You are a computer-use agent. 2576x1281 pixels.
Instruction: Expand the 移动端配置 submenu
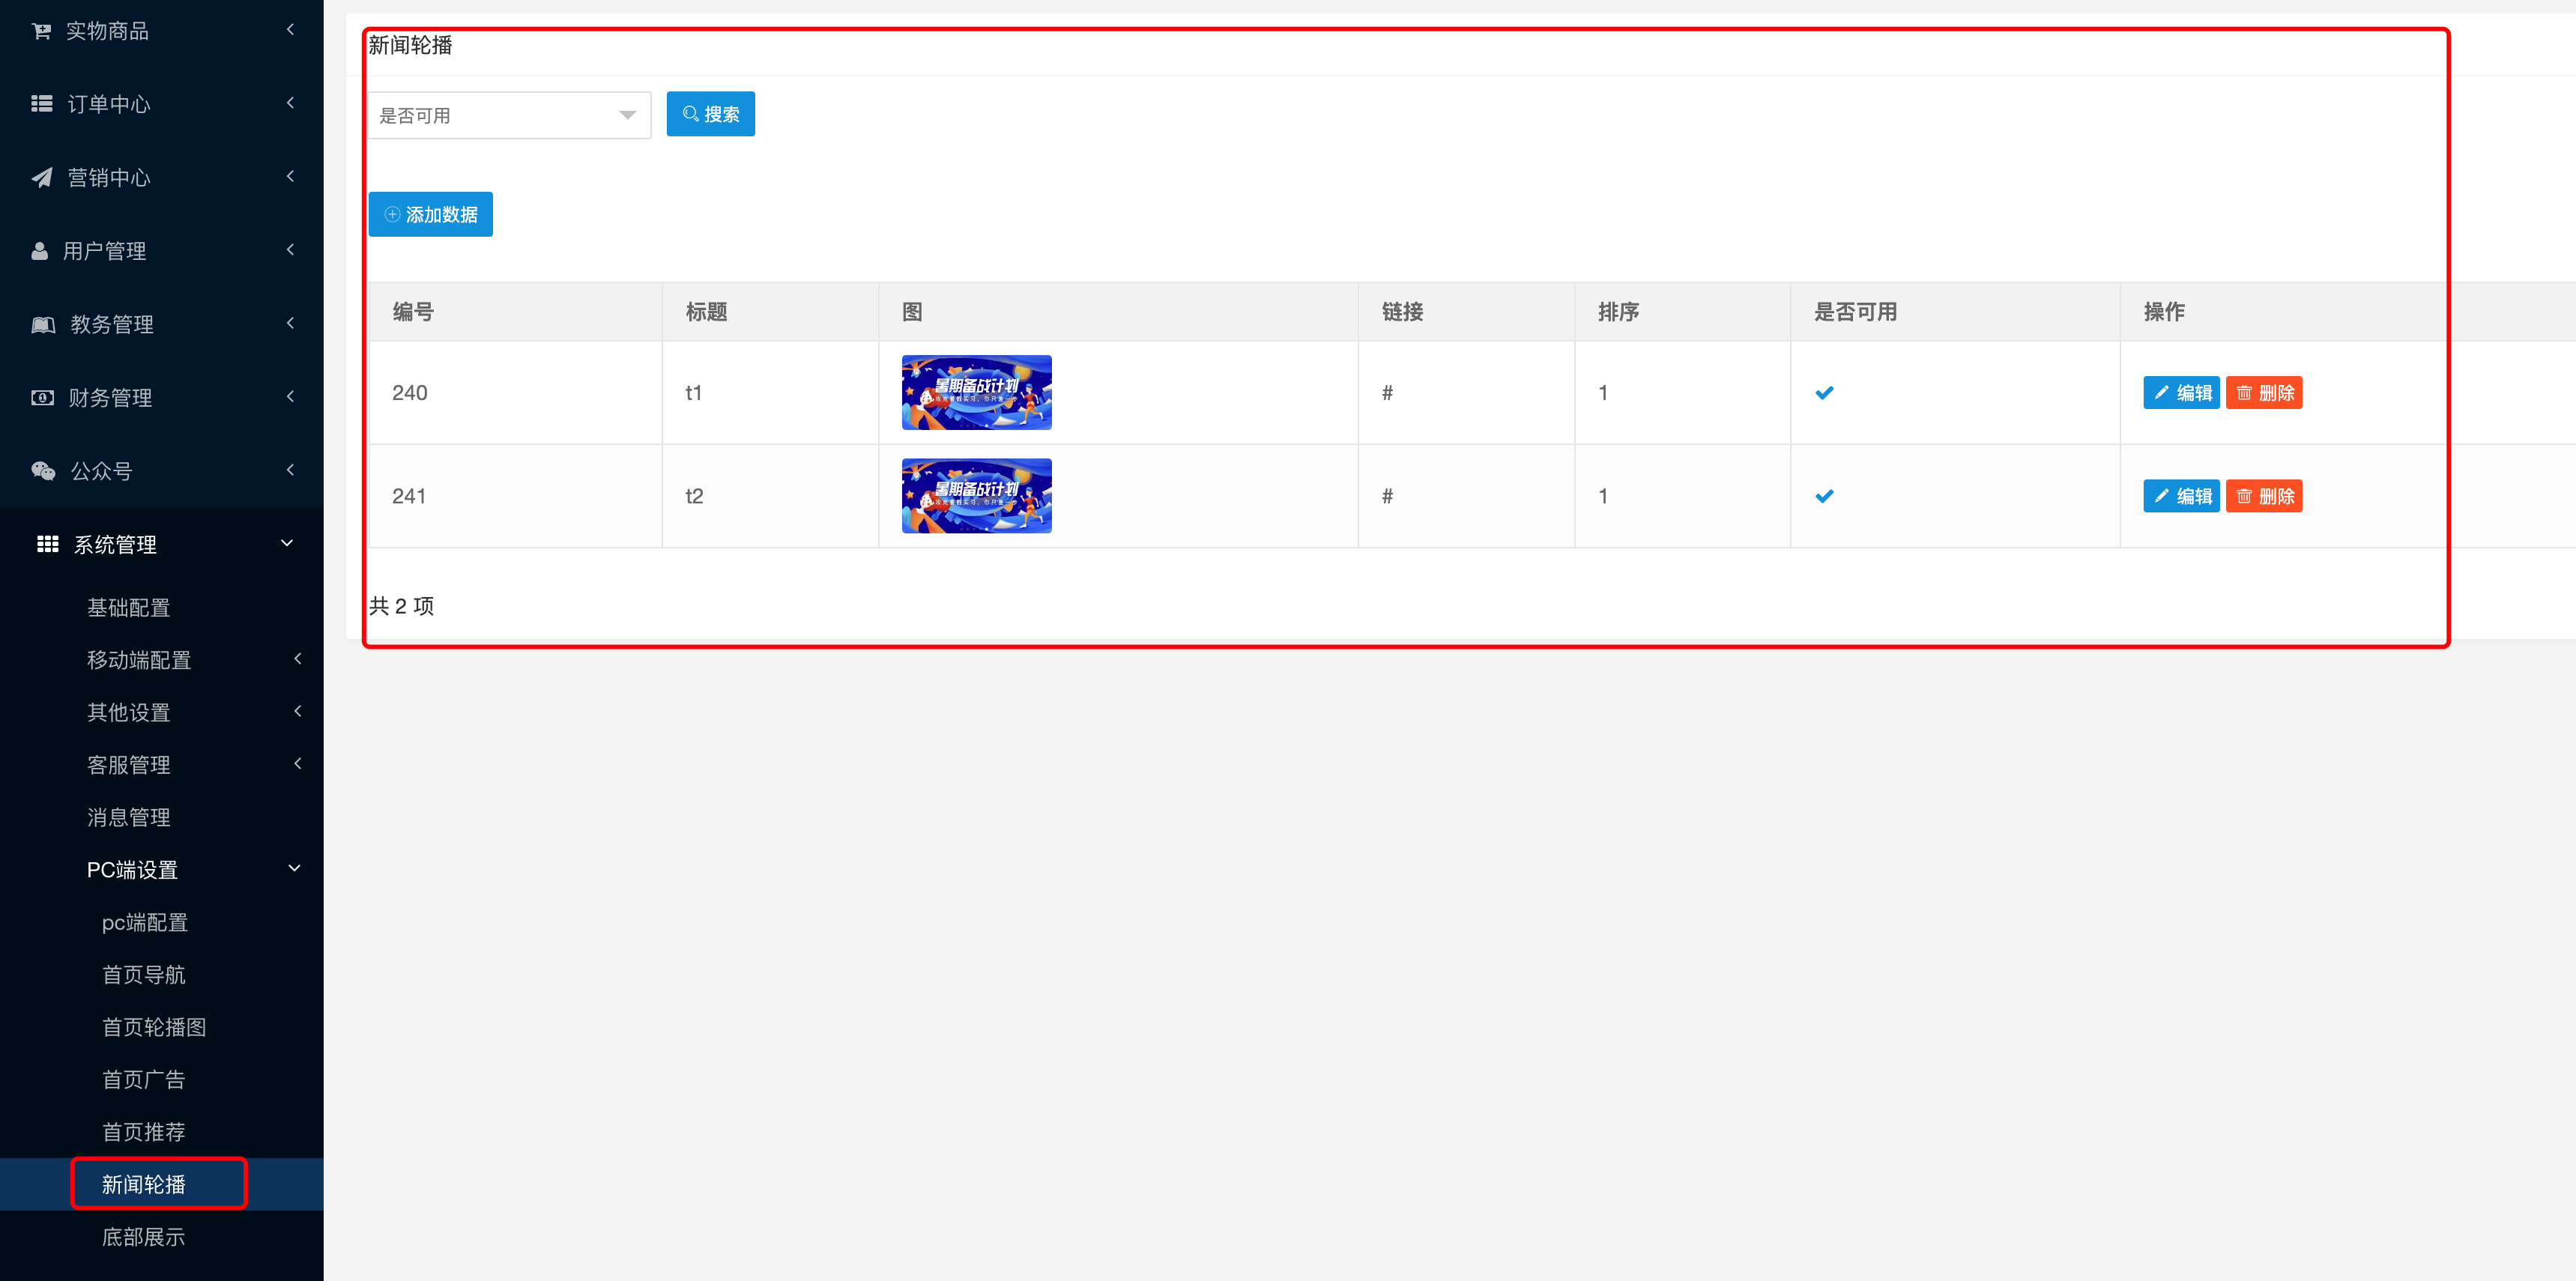[x=297, y=659]
